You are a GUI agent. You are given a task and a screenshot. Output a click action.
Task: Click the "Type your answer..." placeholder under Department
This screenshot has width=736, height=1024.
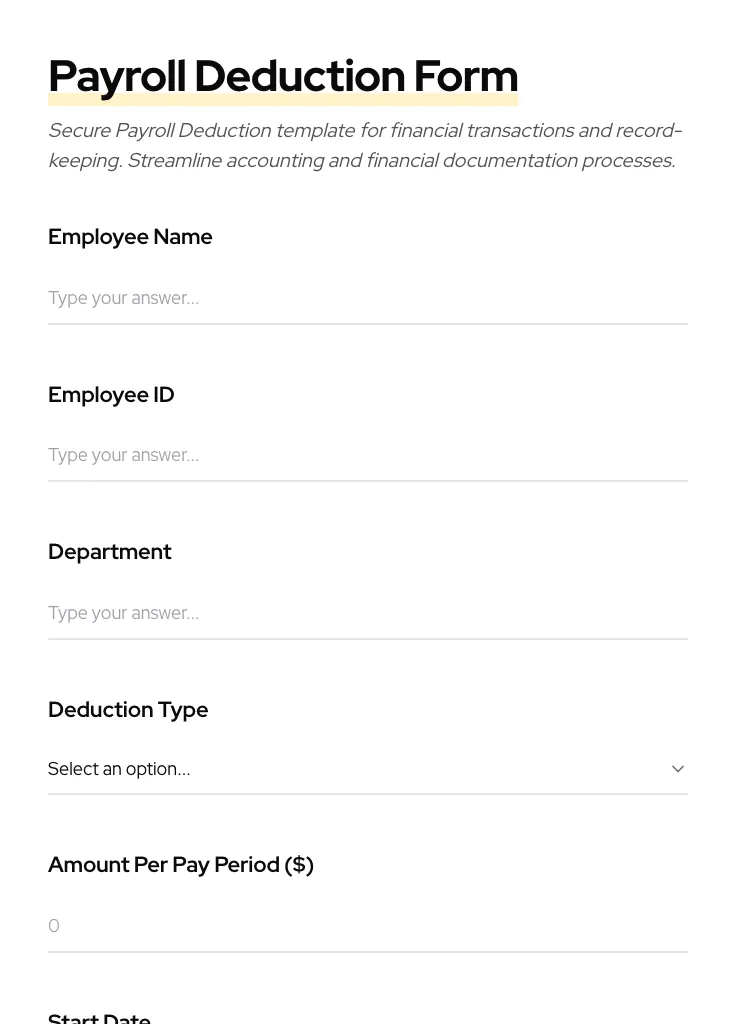[x=123, y=613]
